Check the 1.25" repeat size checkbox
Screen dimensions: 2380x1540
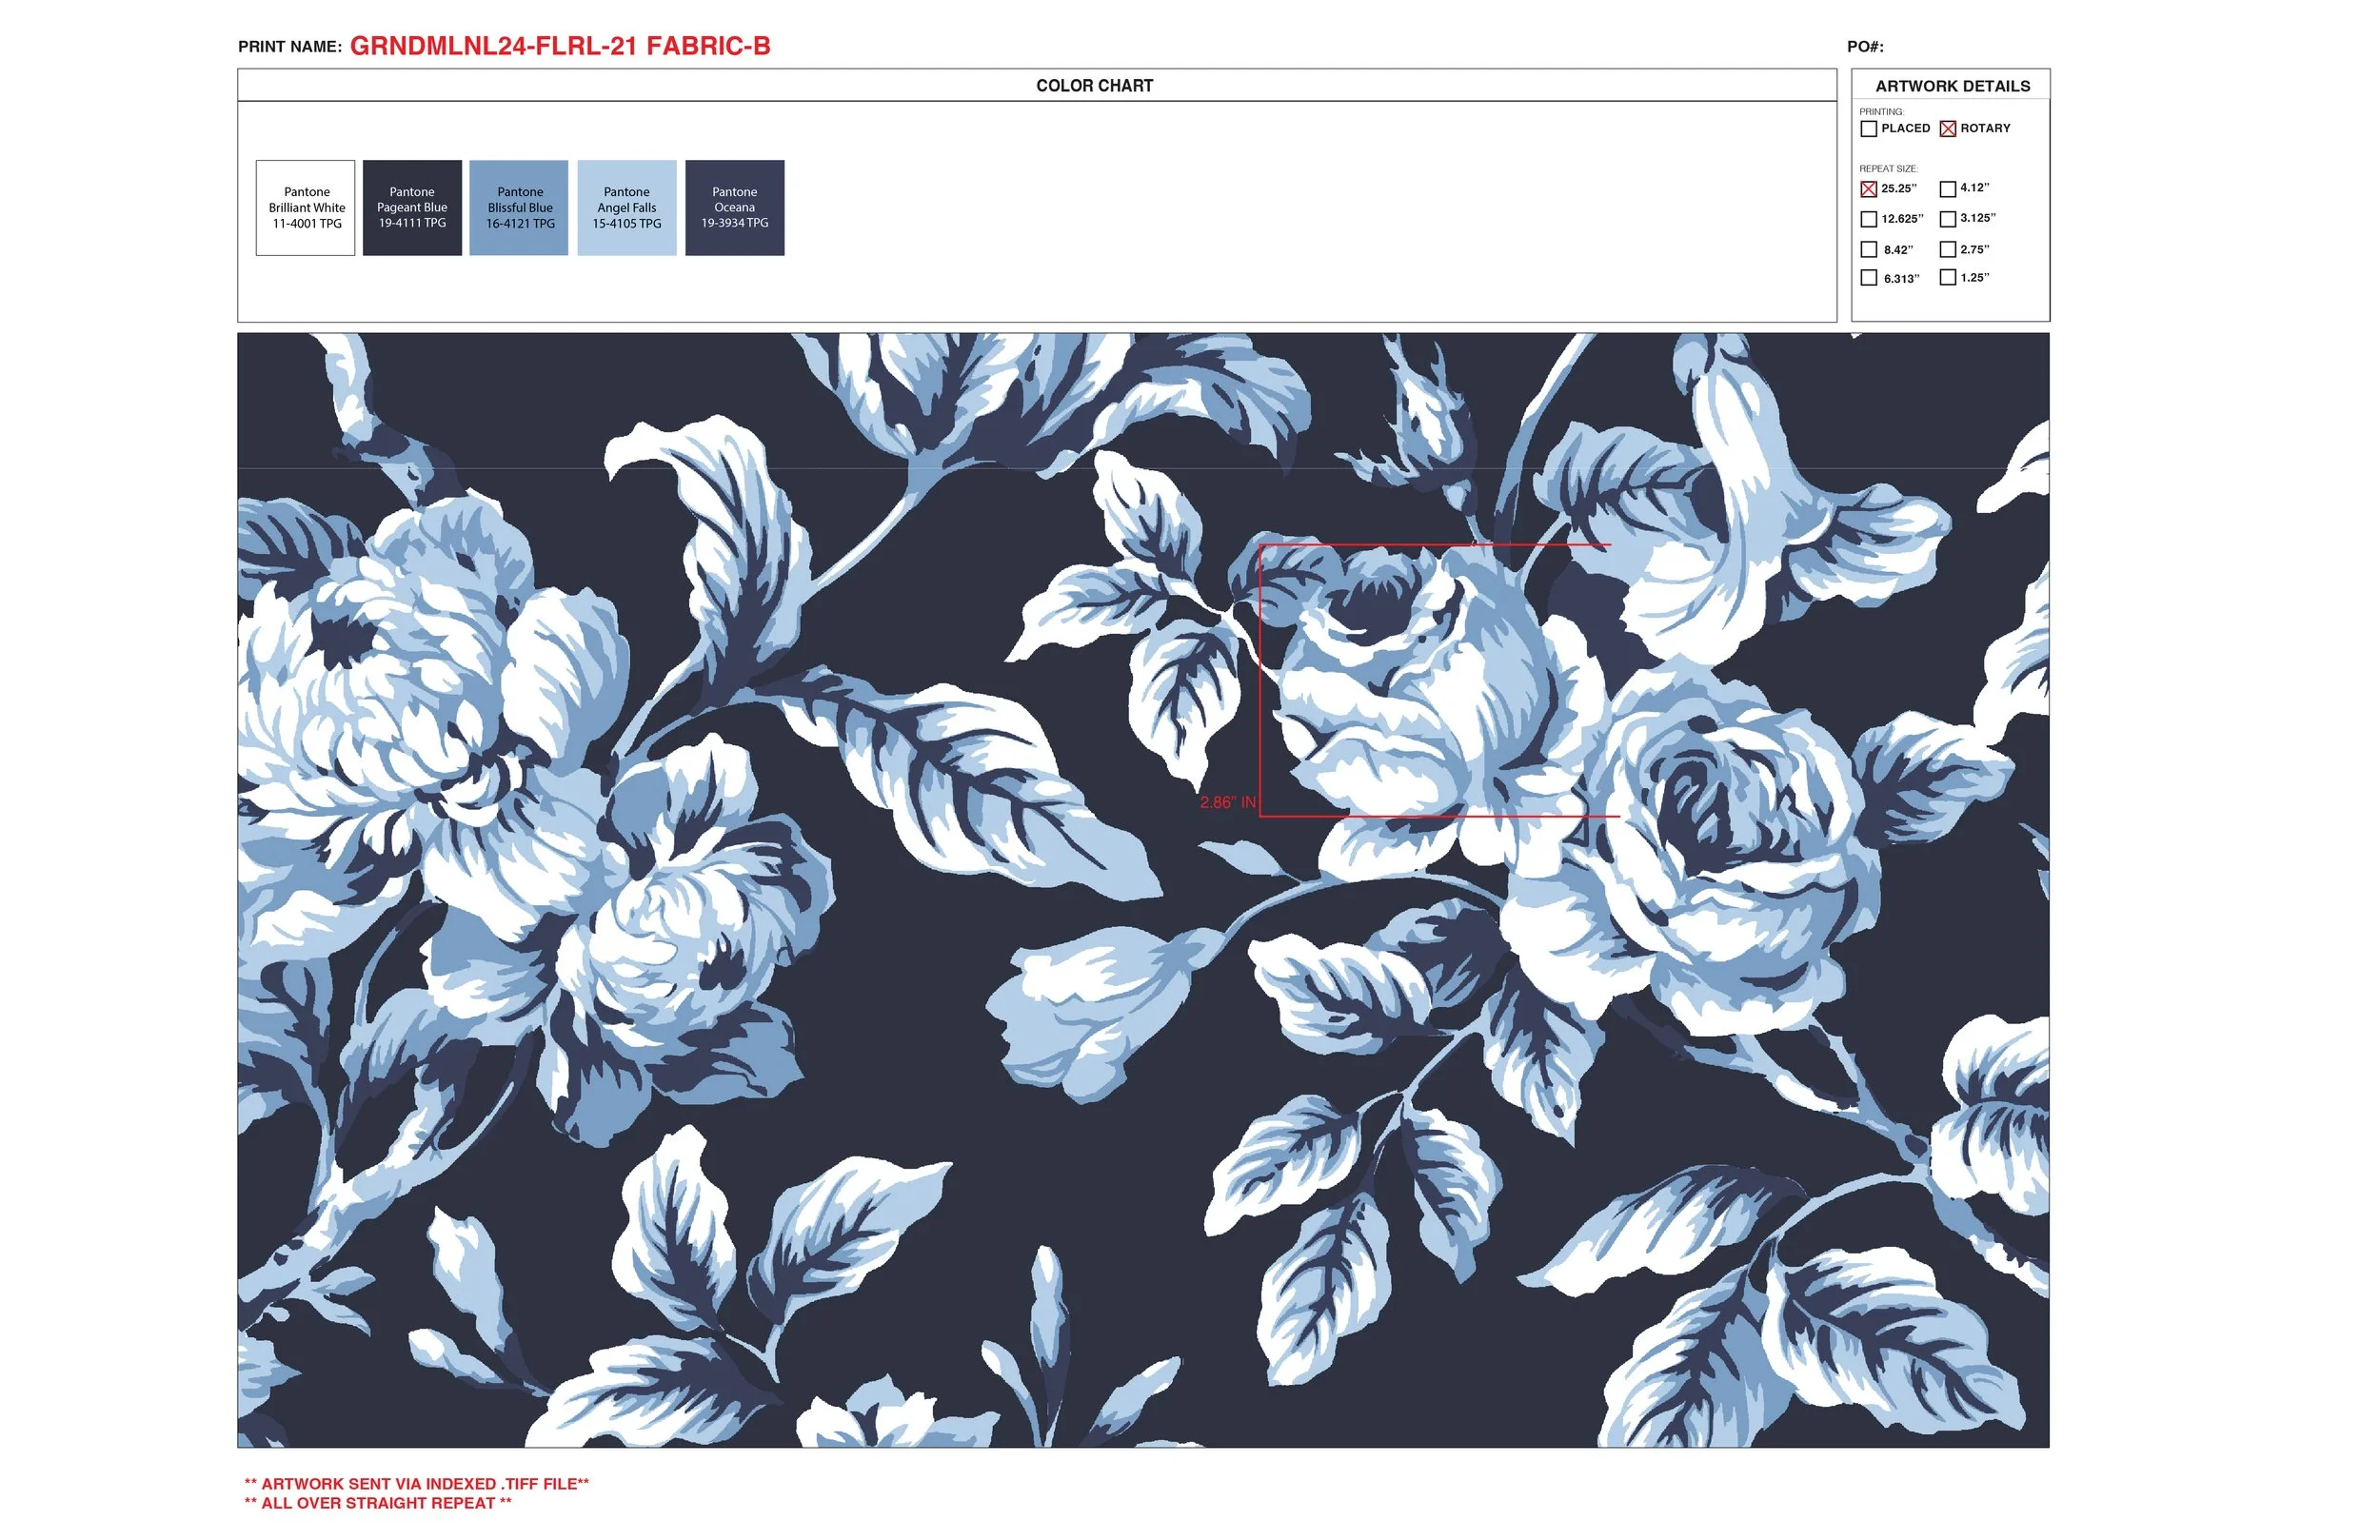click(1948, 279)
